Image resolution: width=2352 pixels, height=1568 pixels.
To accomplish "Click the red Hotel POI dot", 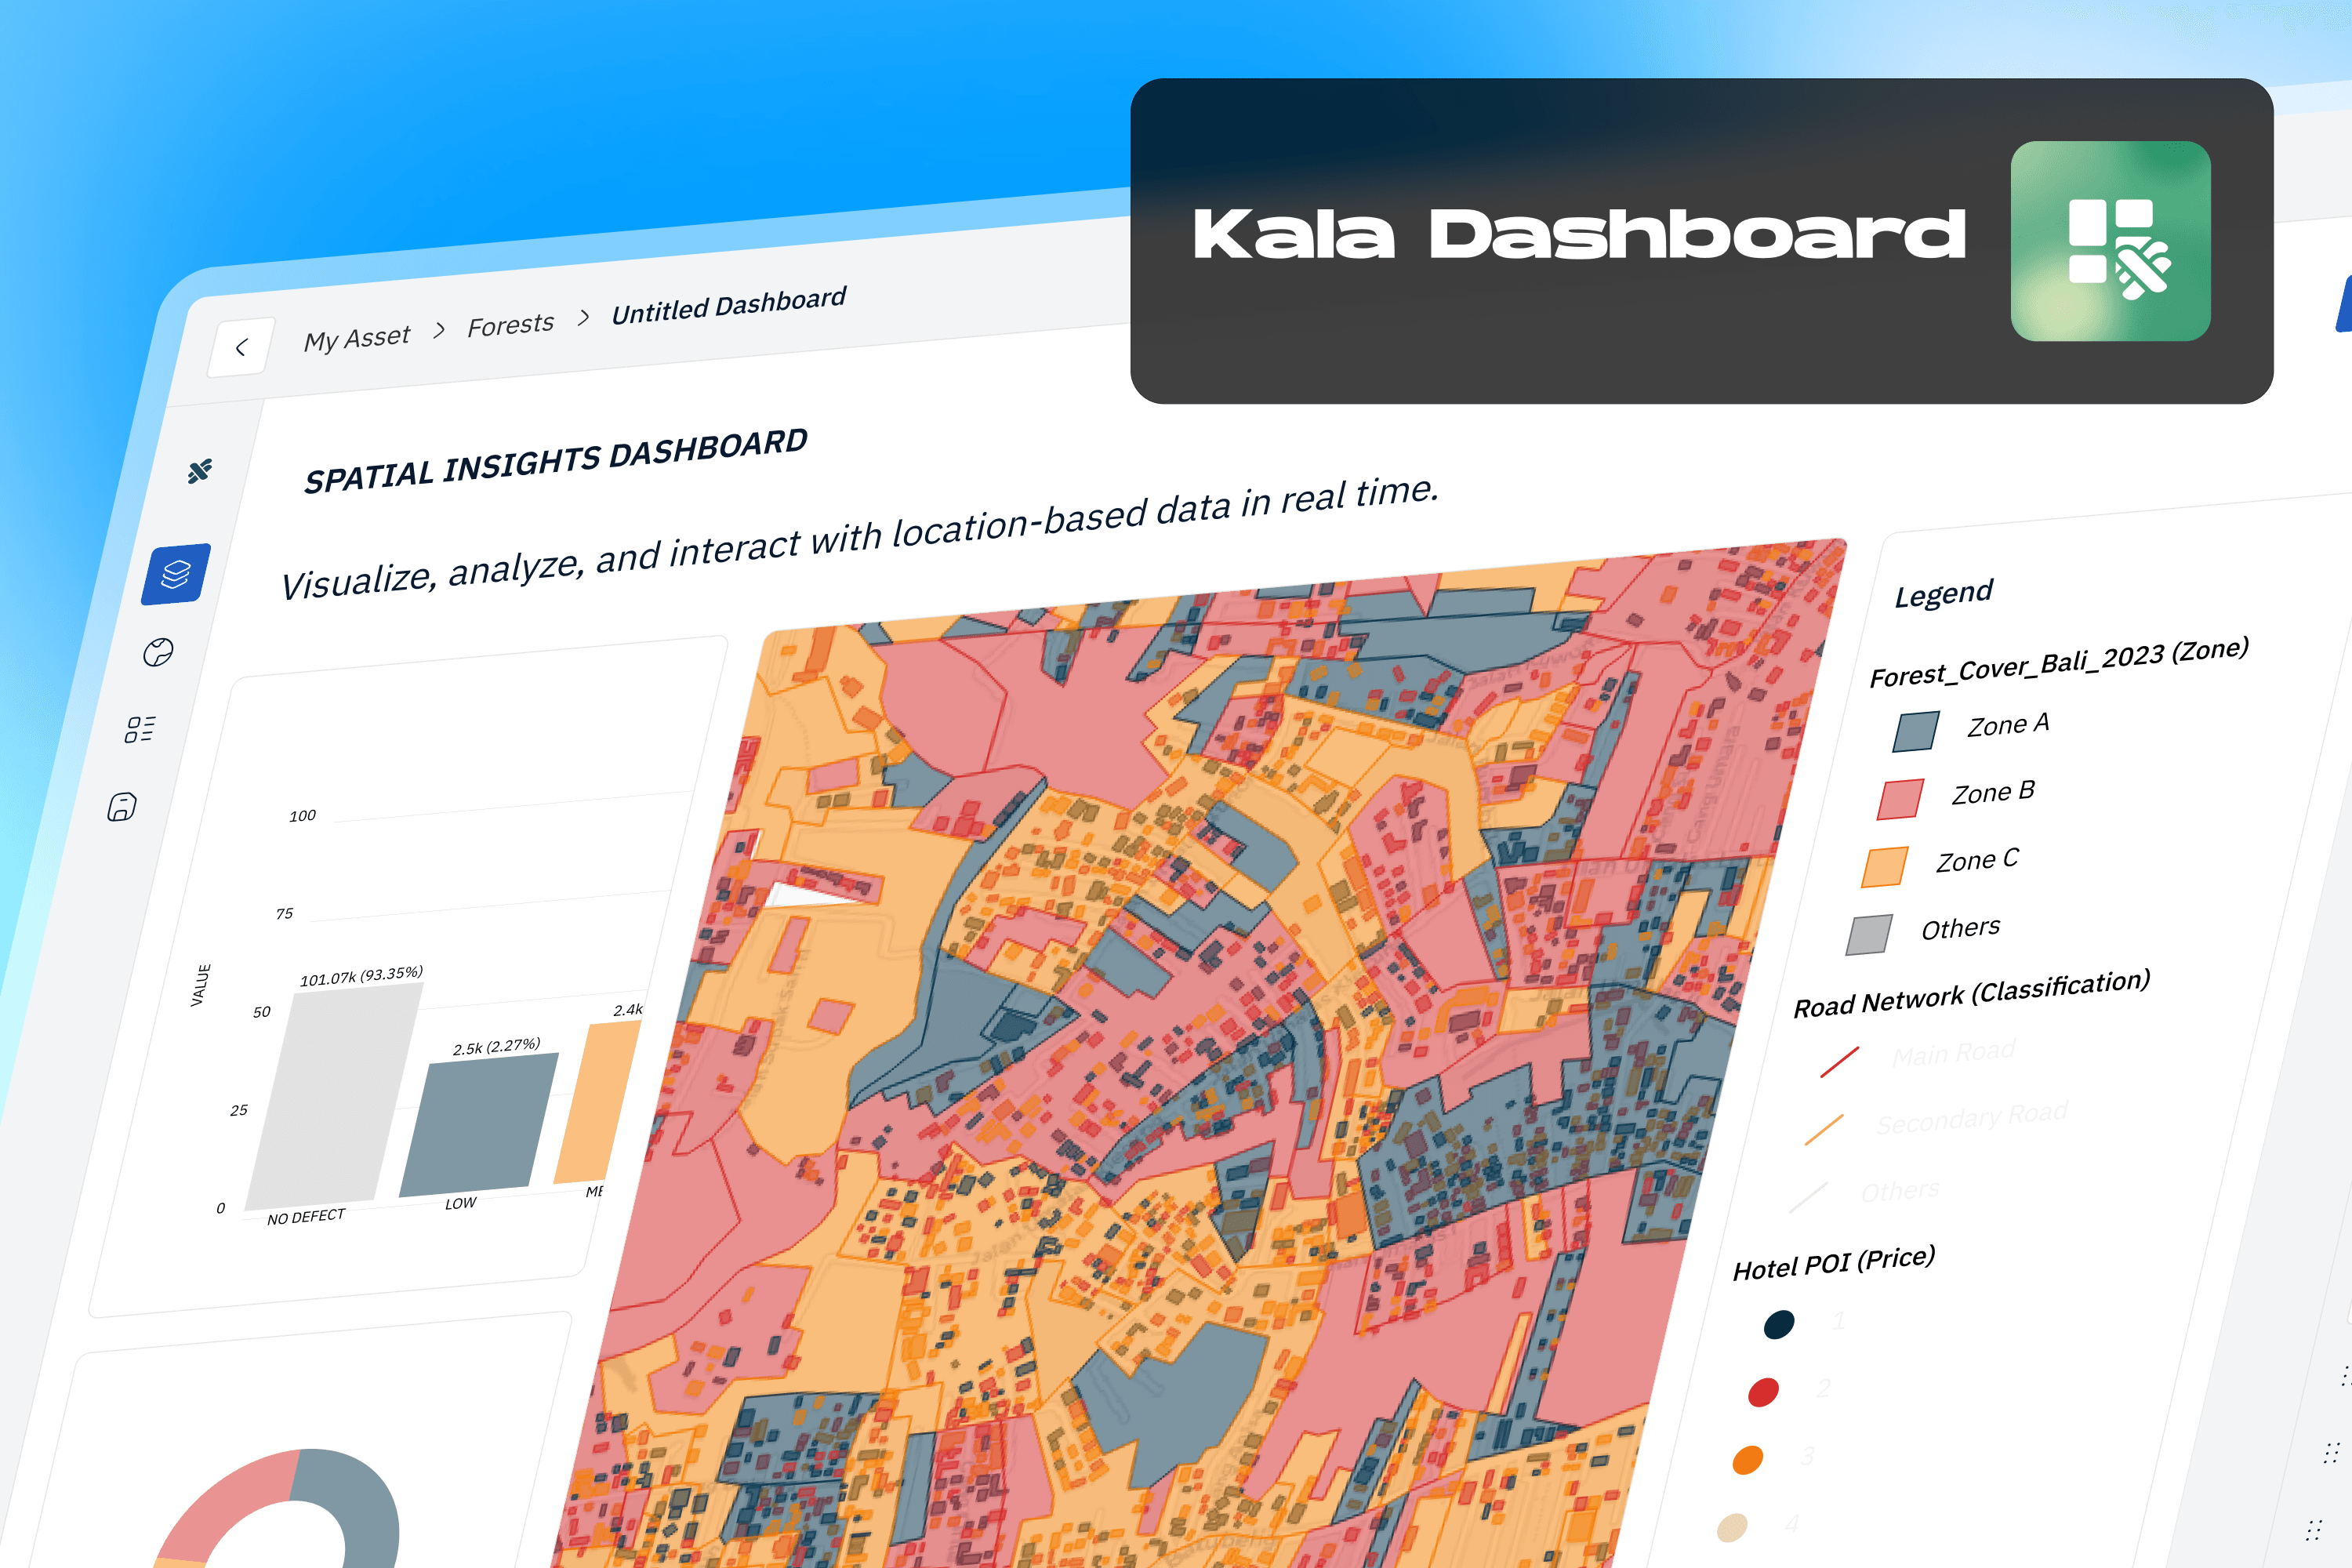I will click(1763, 1392).
